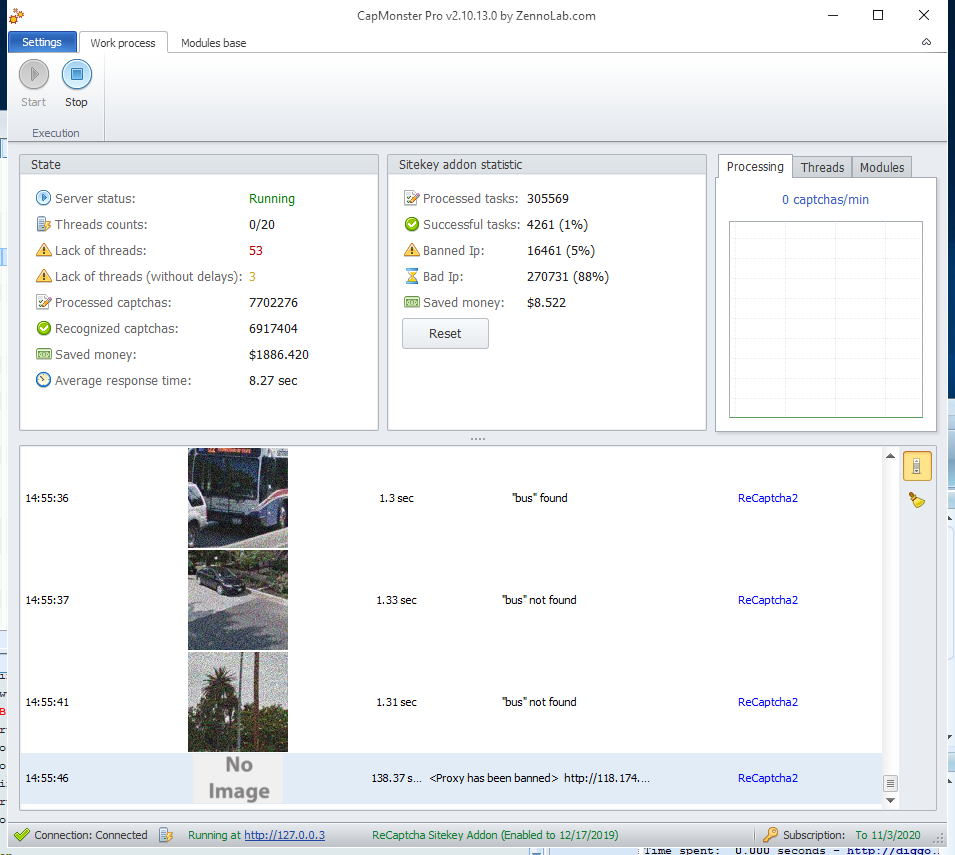
Task: Collapse the ribbon with the chevron
Action: pyautogui.click(x=926, y=43)
